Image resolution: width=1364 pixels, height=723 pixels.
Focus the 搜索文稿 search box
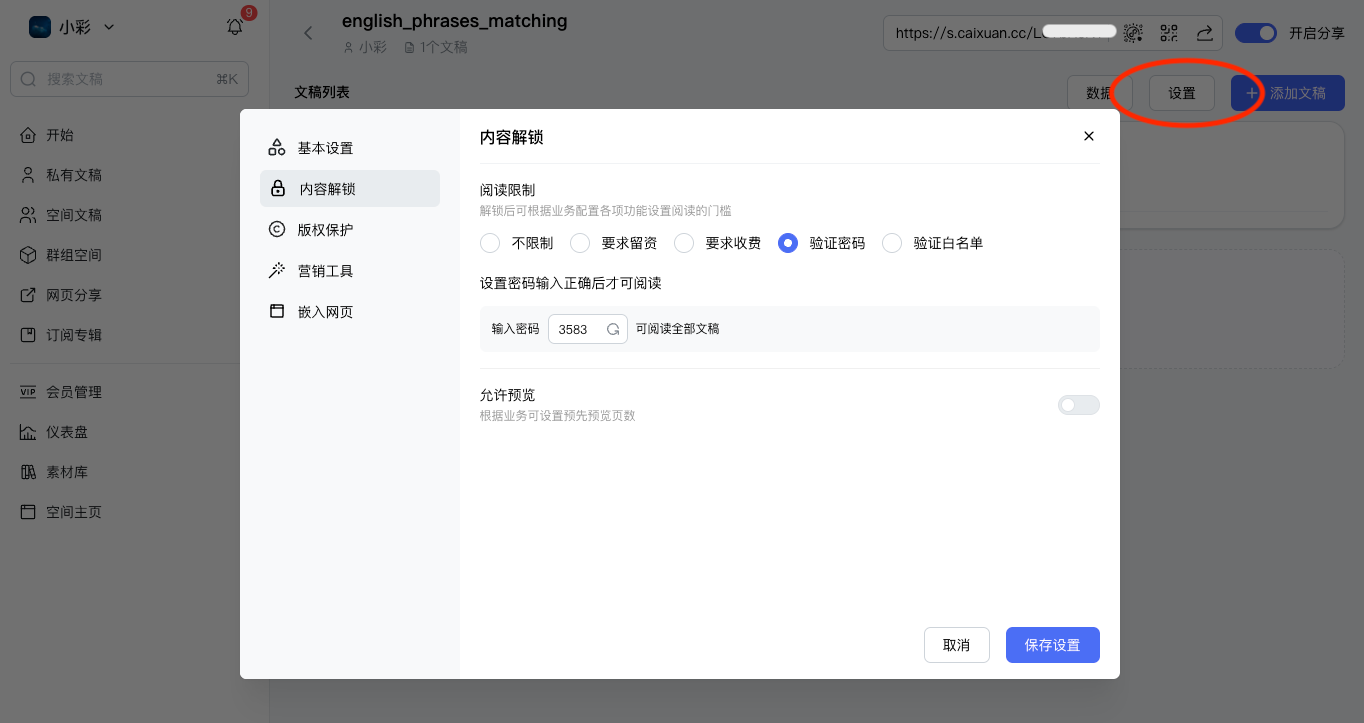pos(129,79)
